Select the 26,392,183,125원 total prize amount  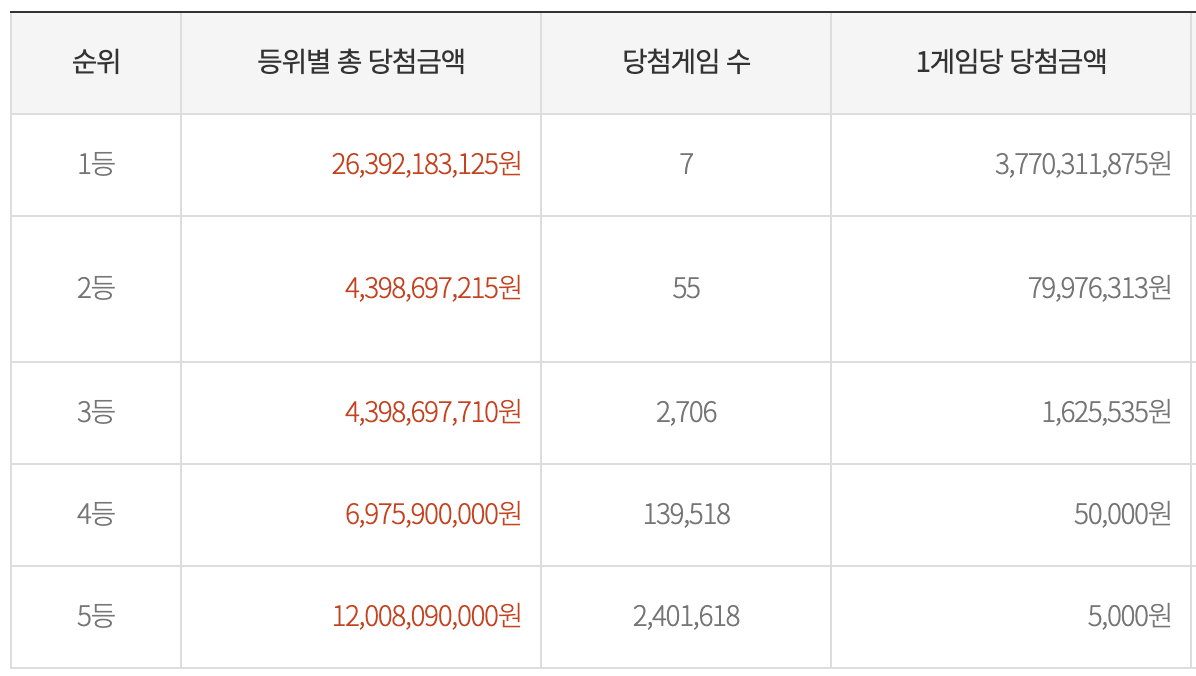[426, 164]
